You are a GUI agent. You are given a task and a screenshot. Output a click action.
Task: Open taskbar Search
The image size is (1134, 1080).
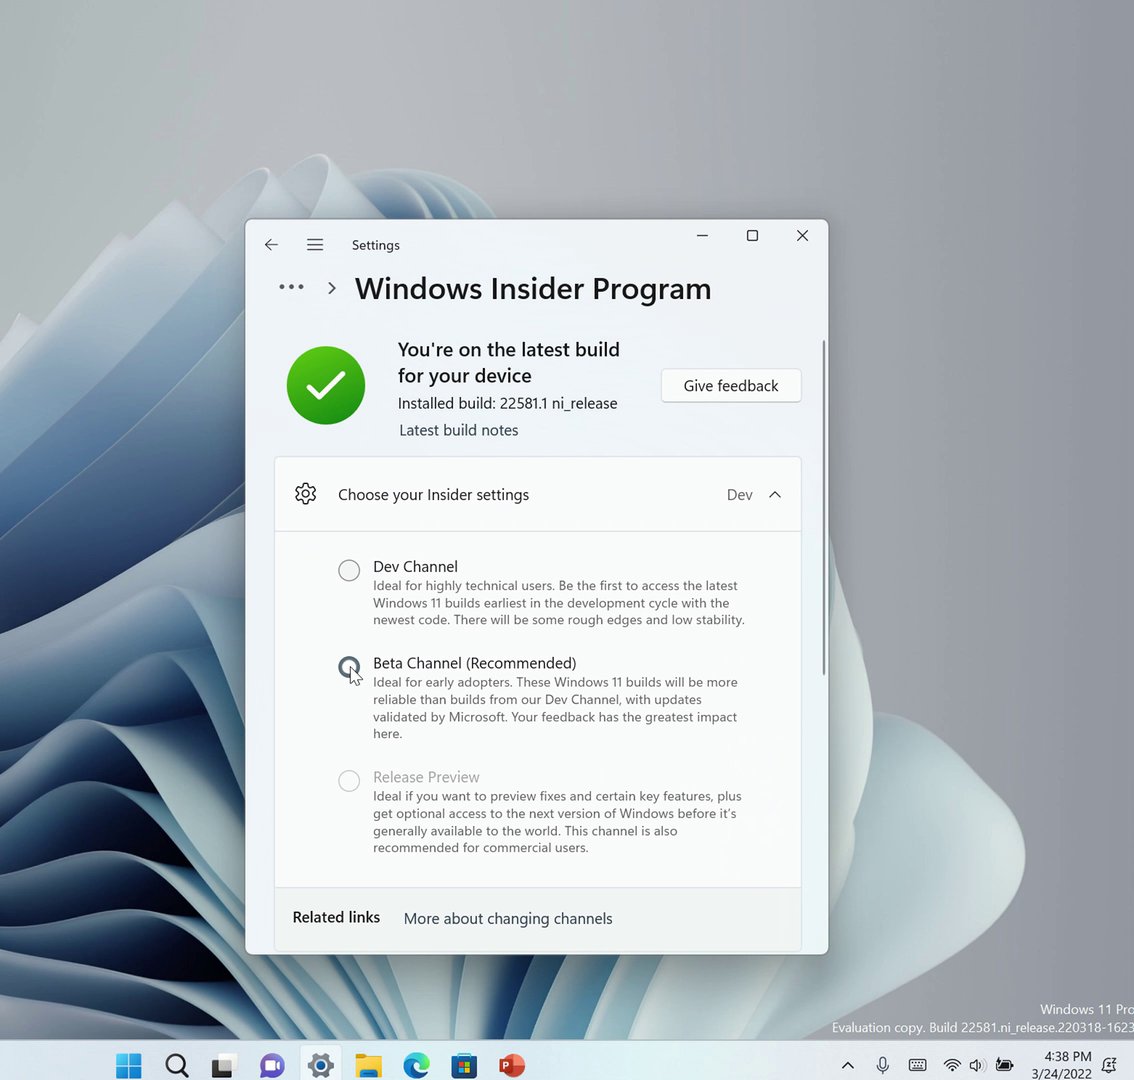[x=176, y=1065]
